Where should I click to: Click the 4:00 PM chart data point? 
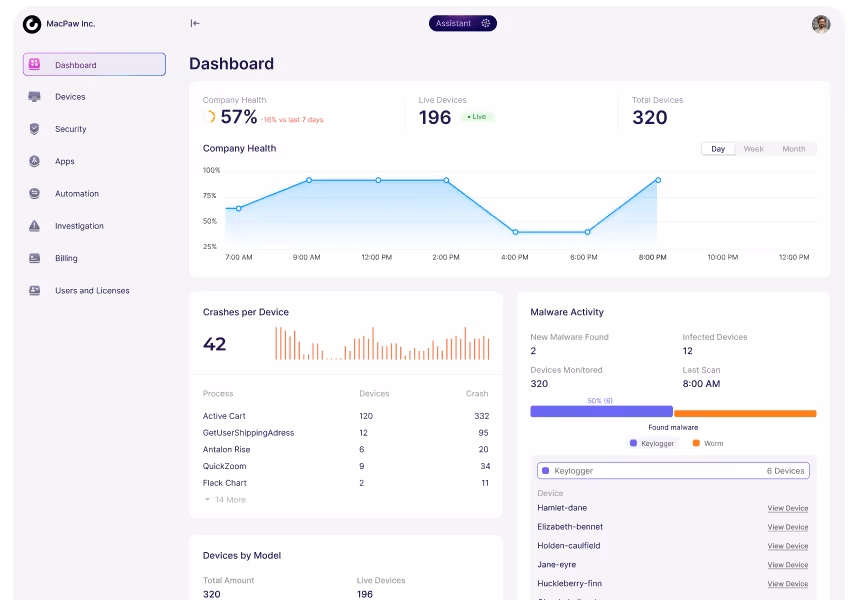click(515, 232)
